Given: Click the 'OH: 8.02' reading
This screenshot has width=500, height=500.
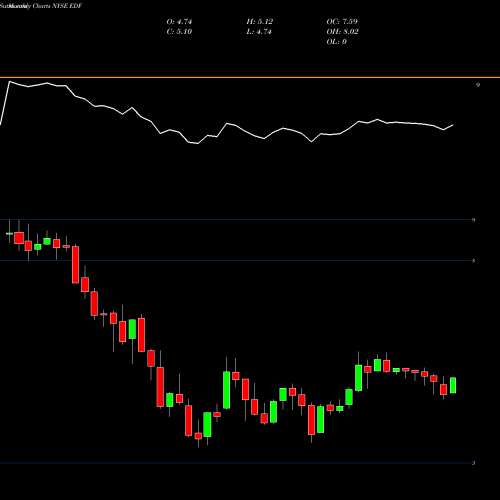Looking at the screenshot, I should pos(342,32).
